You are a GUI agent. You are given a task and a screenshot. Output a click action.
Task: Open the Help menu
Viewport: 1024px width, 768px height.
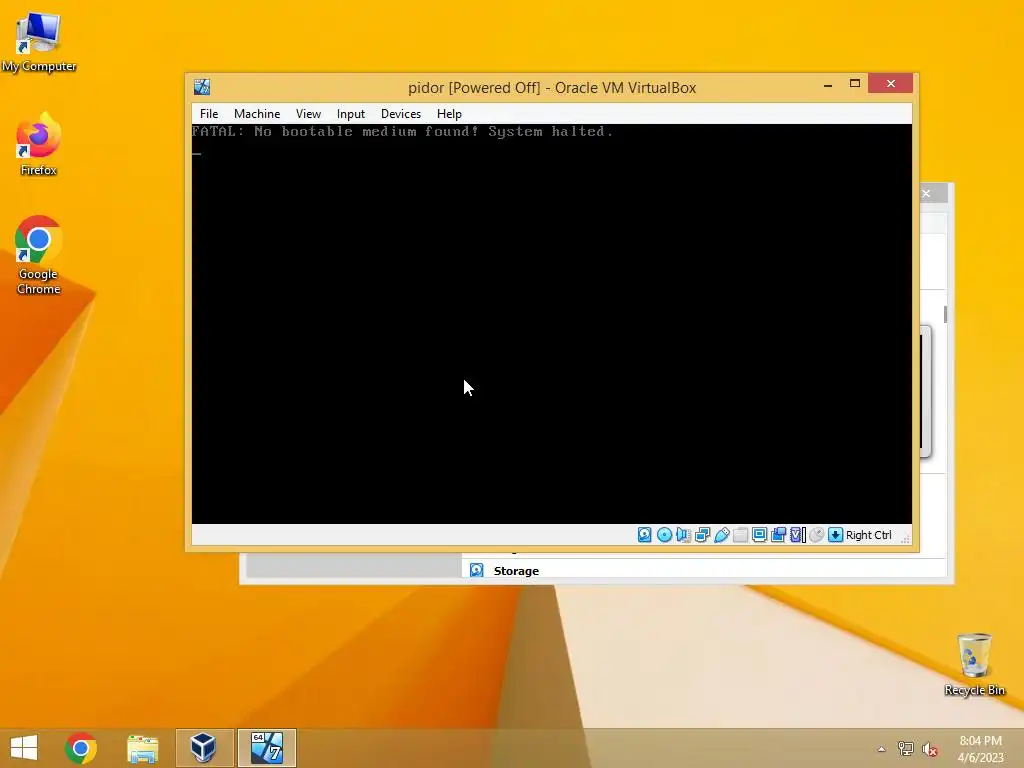[449, 114]
